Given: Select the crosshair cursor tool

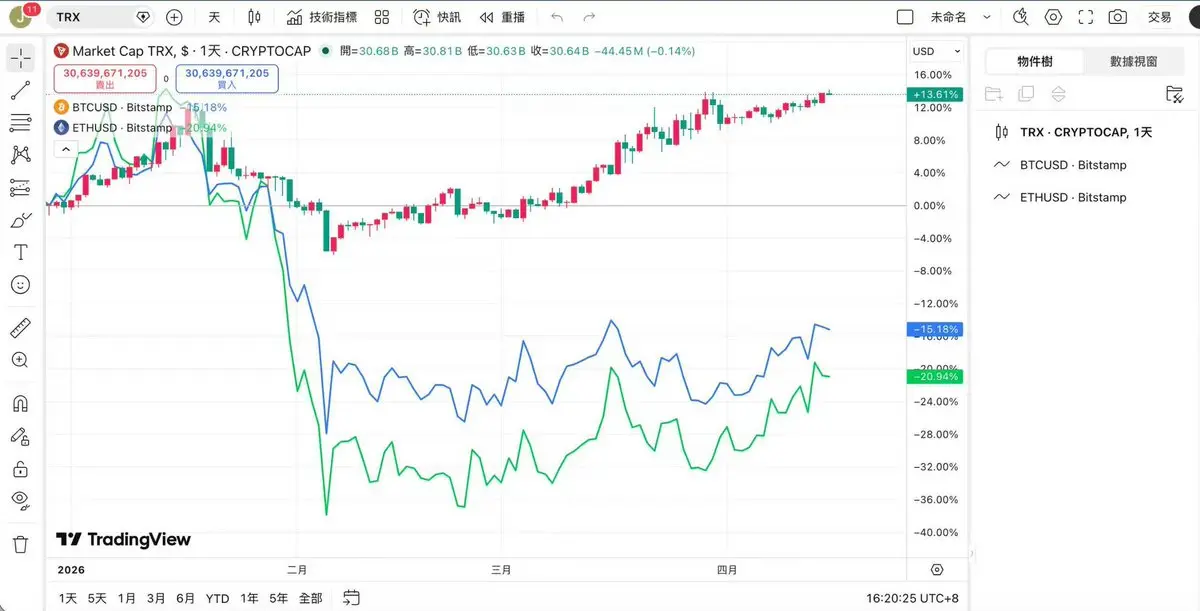Looking at the screenshot, I should (x=20, y=58).
